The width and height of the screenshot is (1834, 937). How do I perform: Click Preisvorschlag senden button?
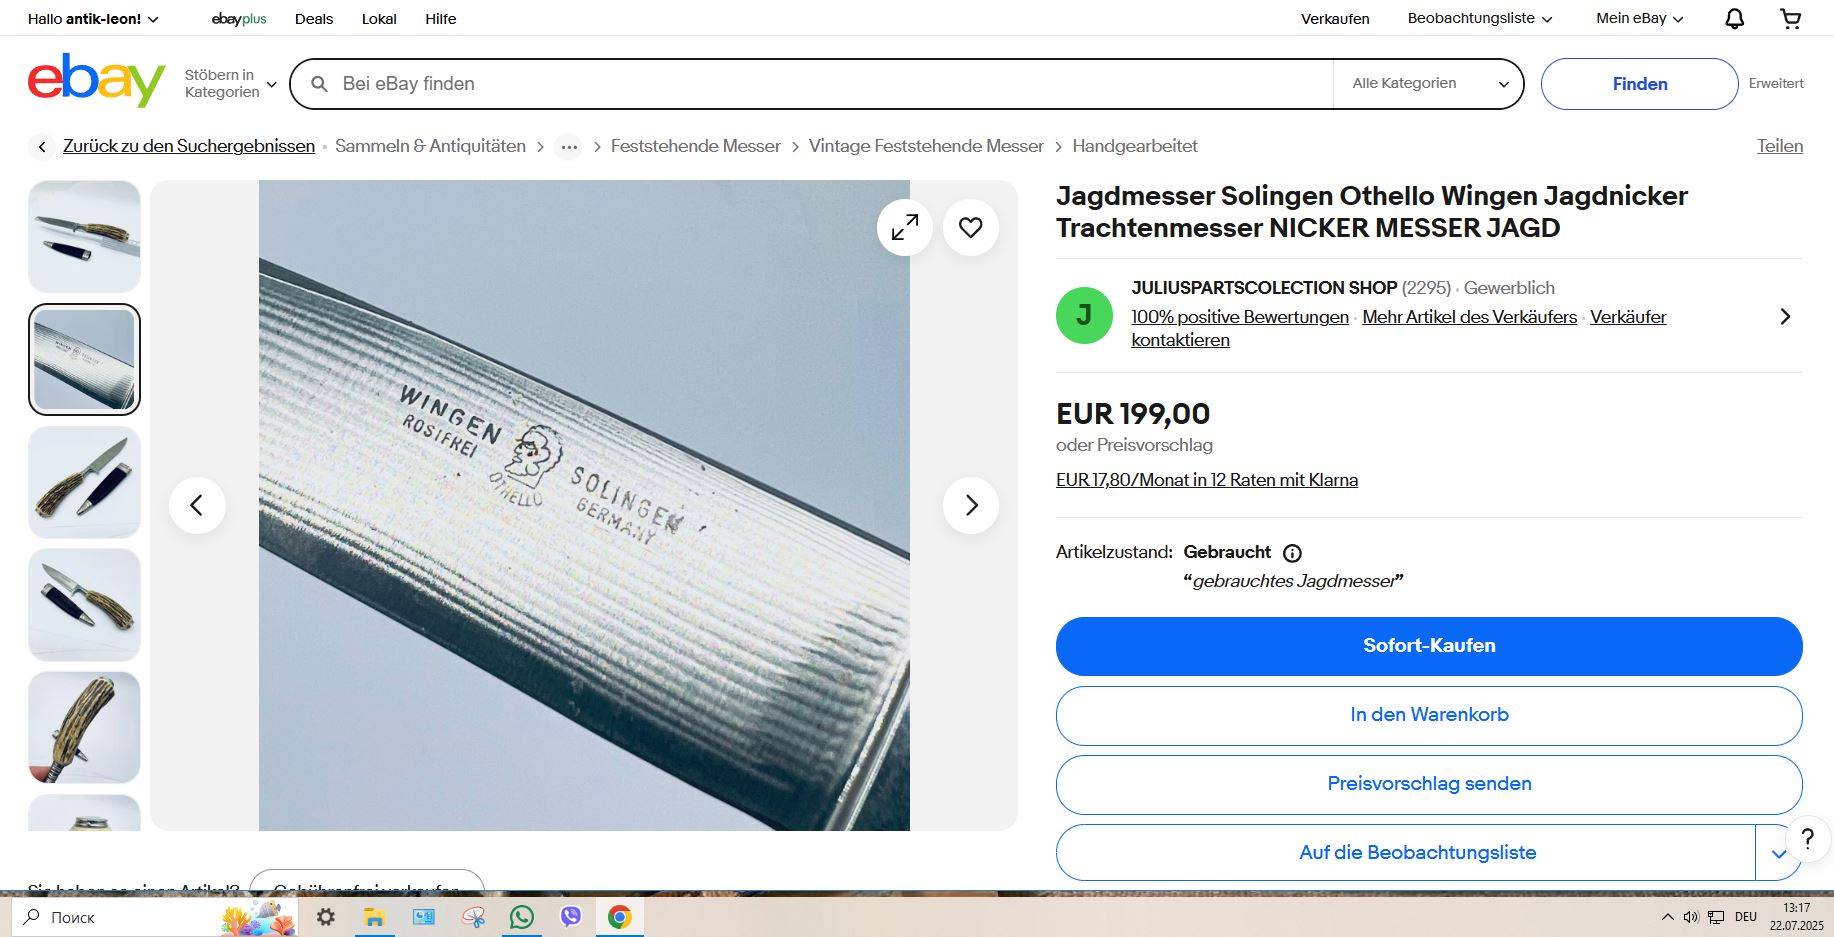[x=1429, y=784]
